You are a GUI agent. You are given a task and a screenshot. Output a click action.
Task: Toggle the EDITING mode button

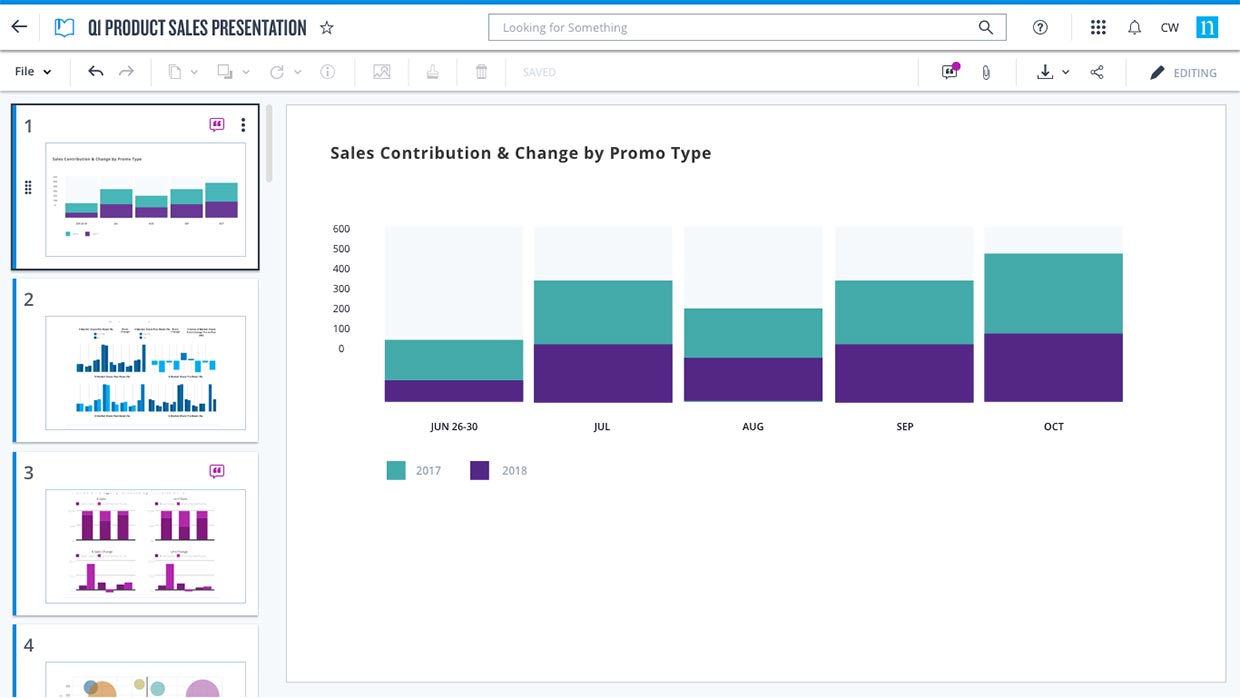(x=1183, y=72)
